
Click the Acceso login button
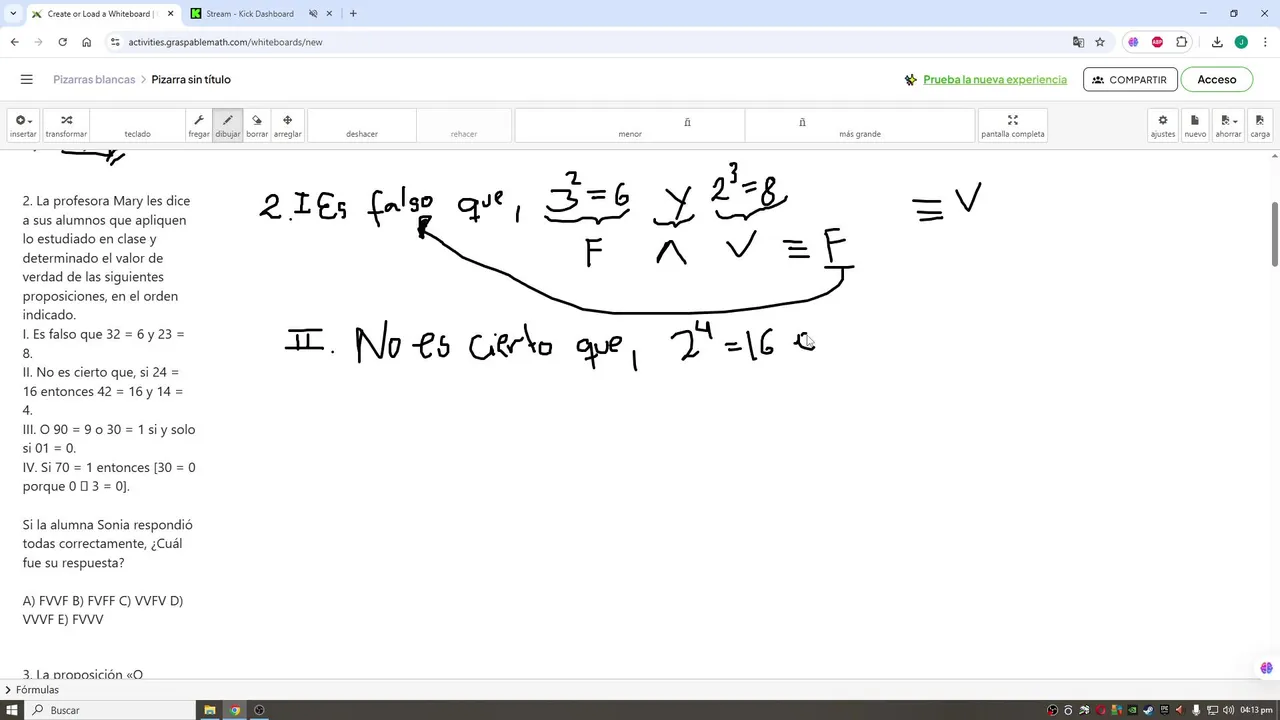click(1217, 79)
